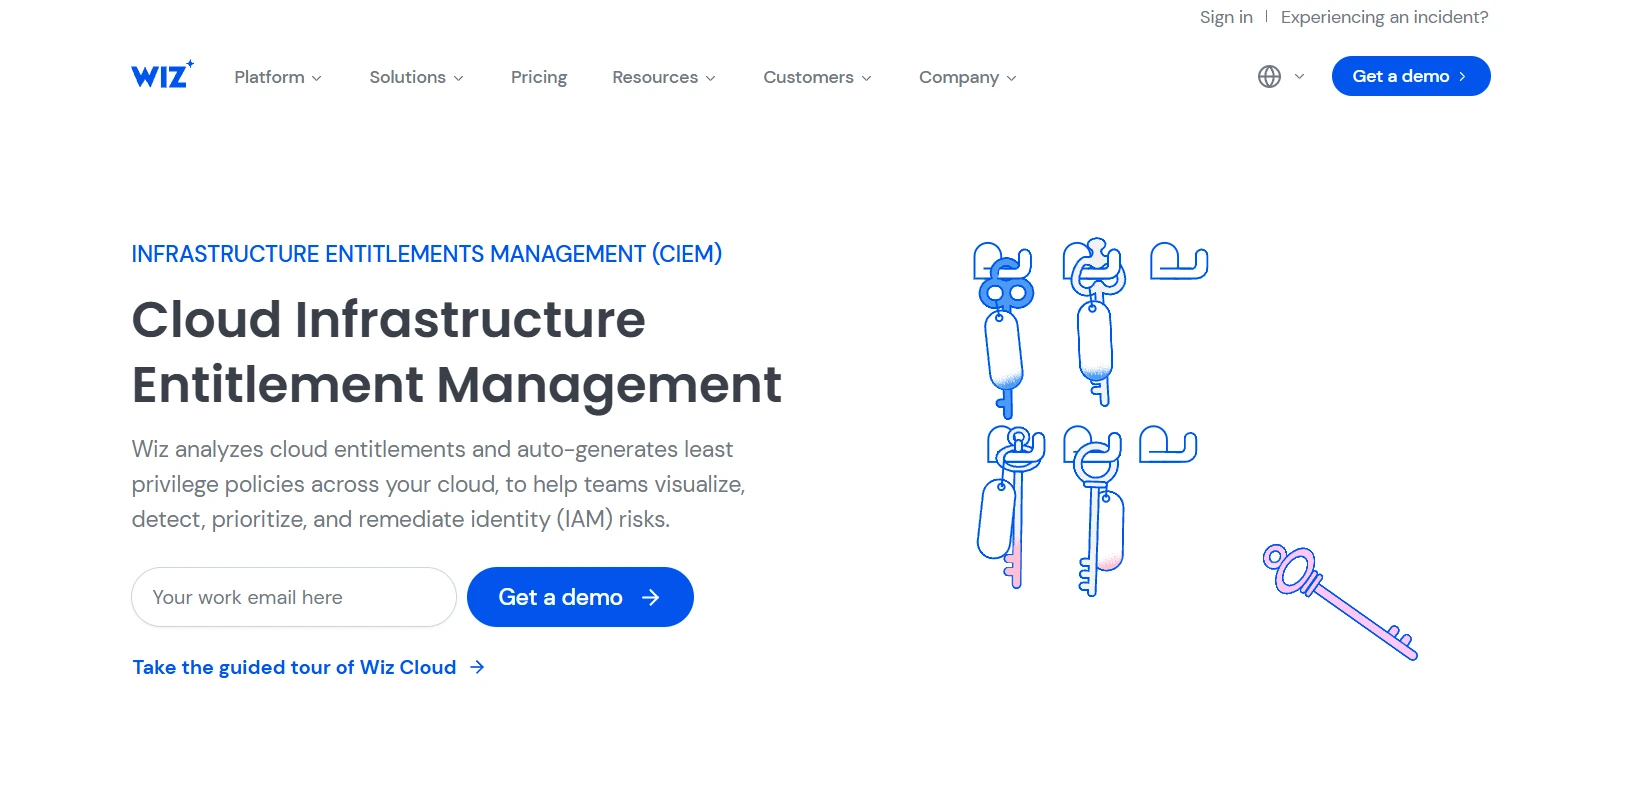Viewport: 1631px width, 796px height.
Task: Open Experiencing an incident link
Action: click(1384, 17)
